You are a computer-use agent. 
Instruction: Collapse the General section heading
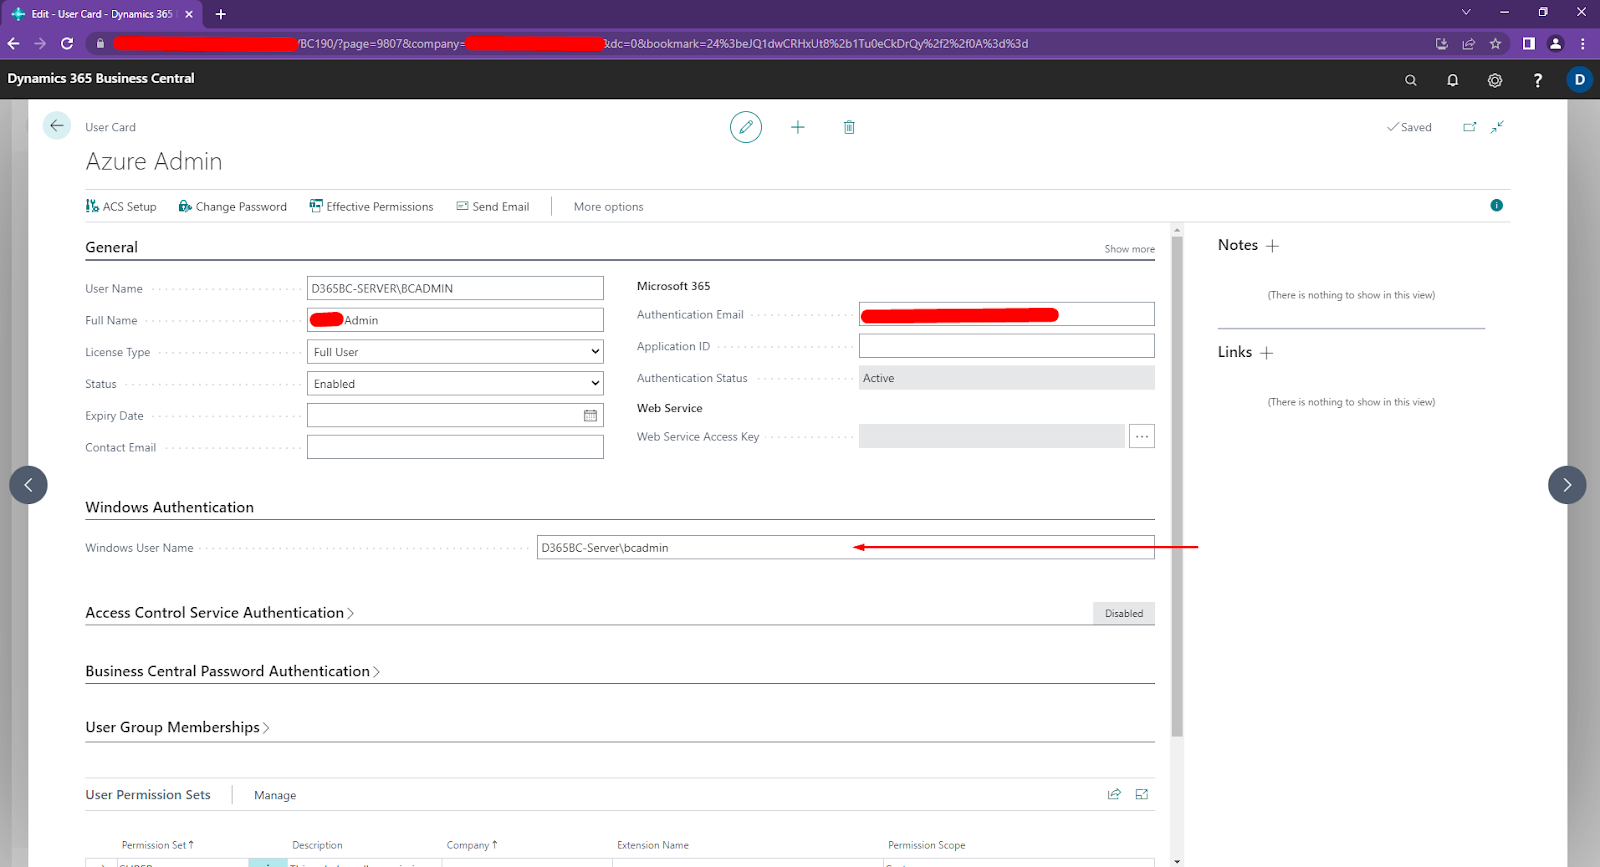click(x=111, y=247)
